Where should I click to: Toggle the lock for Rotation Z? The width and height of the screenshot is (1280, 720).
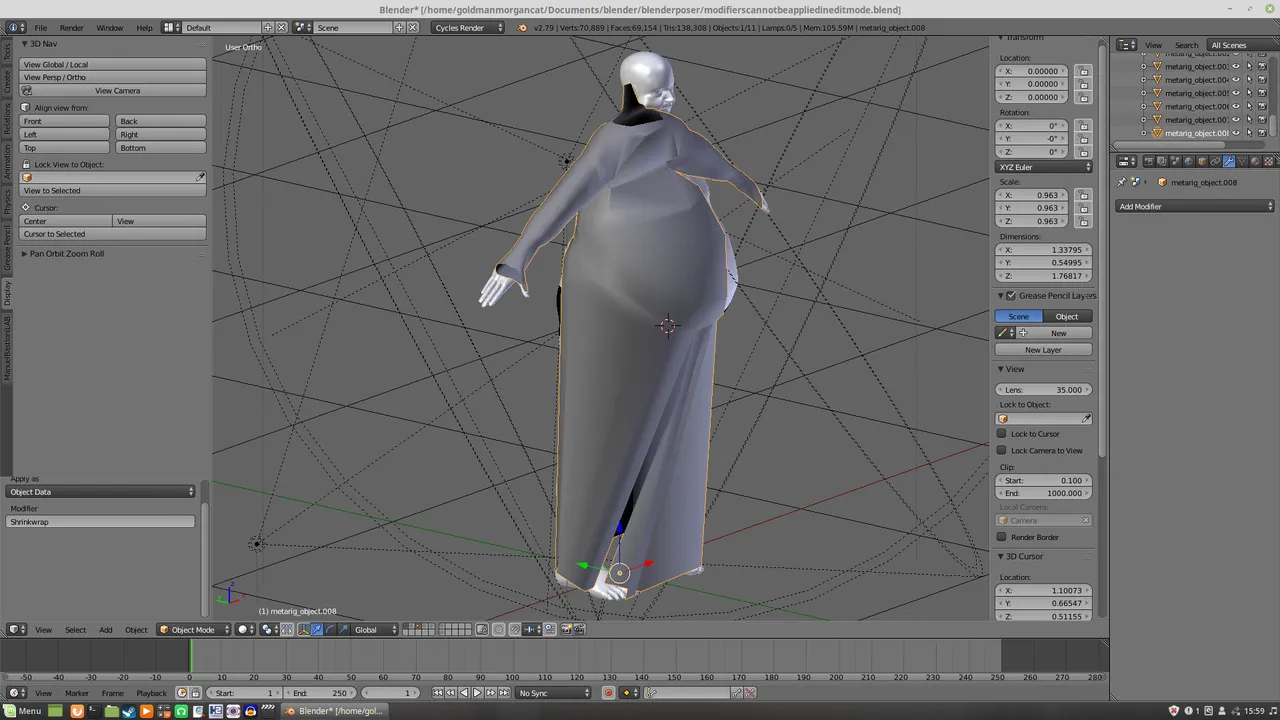coord(1084,152)
